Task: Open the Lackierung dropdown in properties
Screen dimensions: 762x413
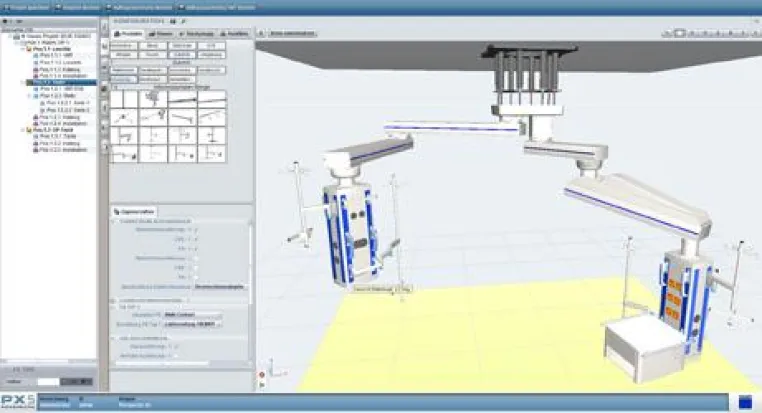Action: (192, 324)
